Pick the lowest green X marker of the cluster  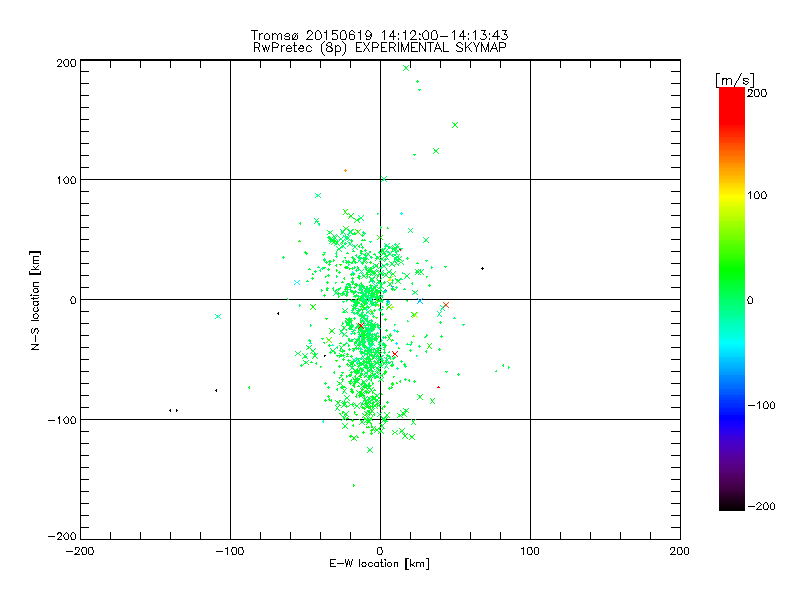(370, 450)
